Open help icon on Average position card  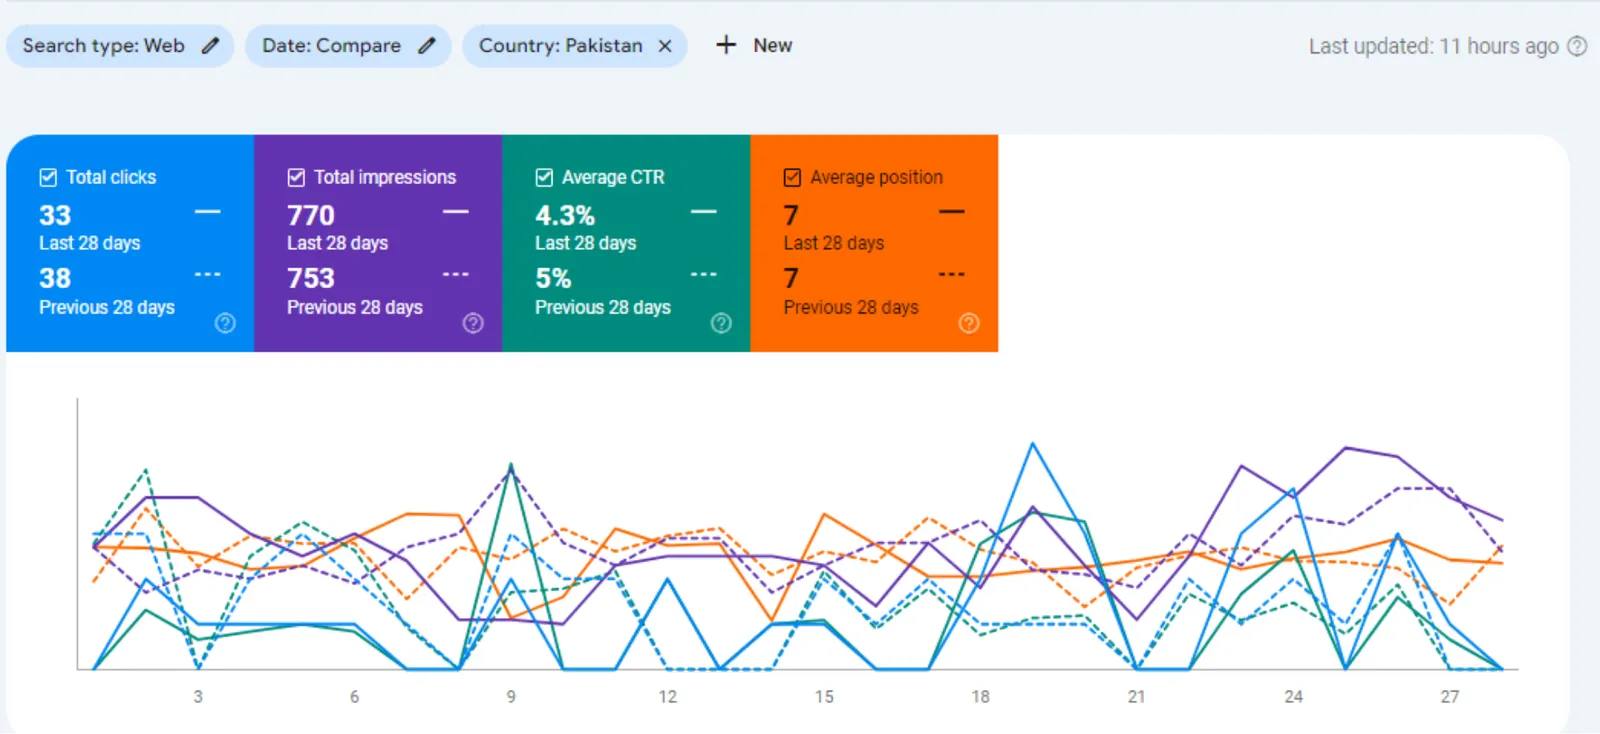coord(969,323)
